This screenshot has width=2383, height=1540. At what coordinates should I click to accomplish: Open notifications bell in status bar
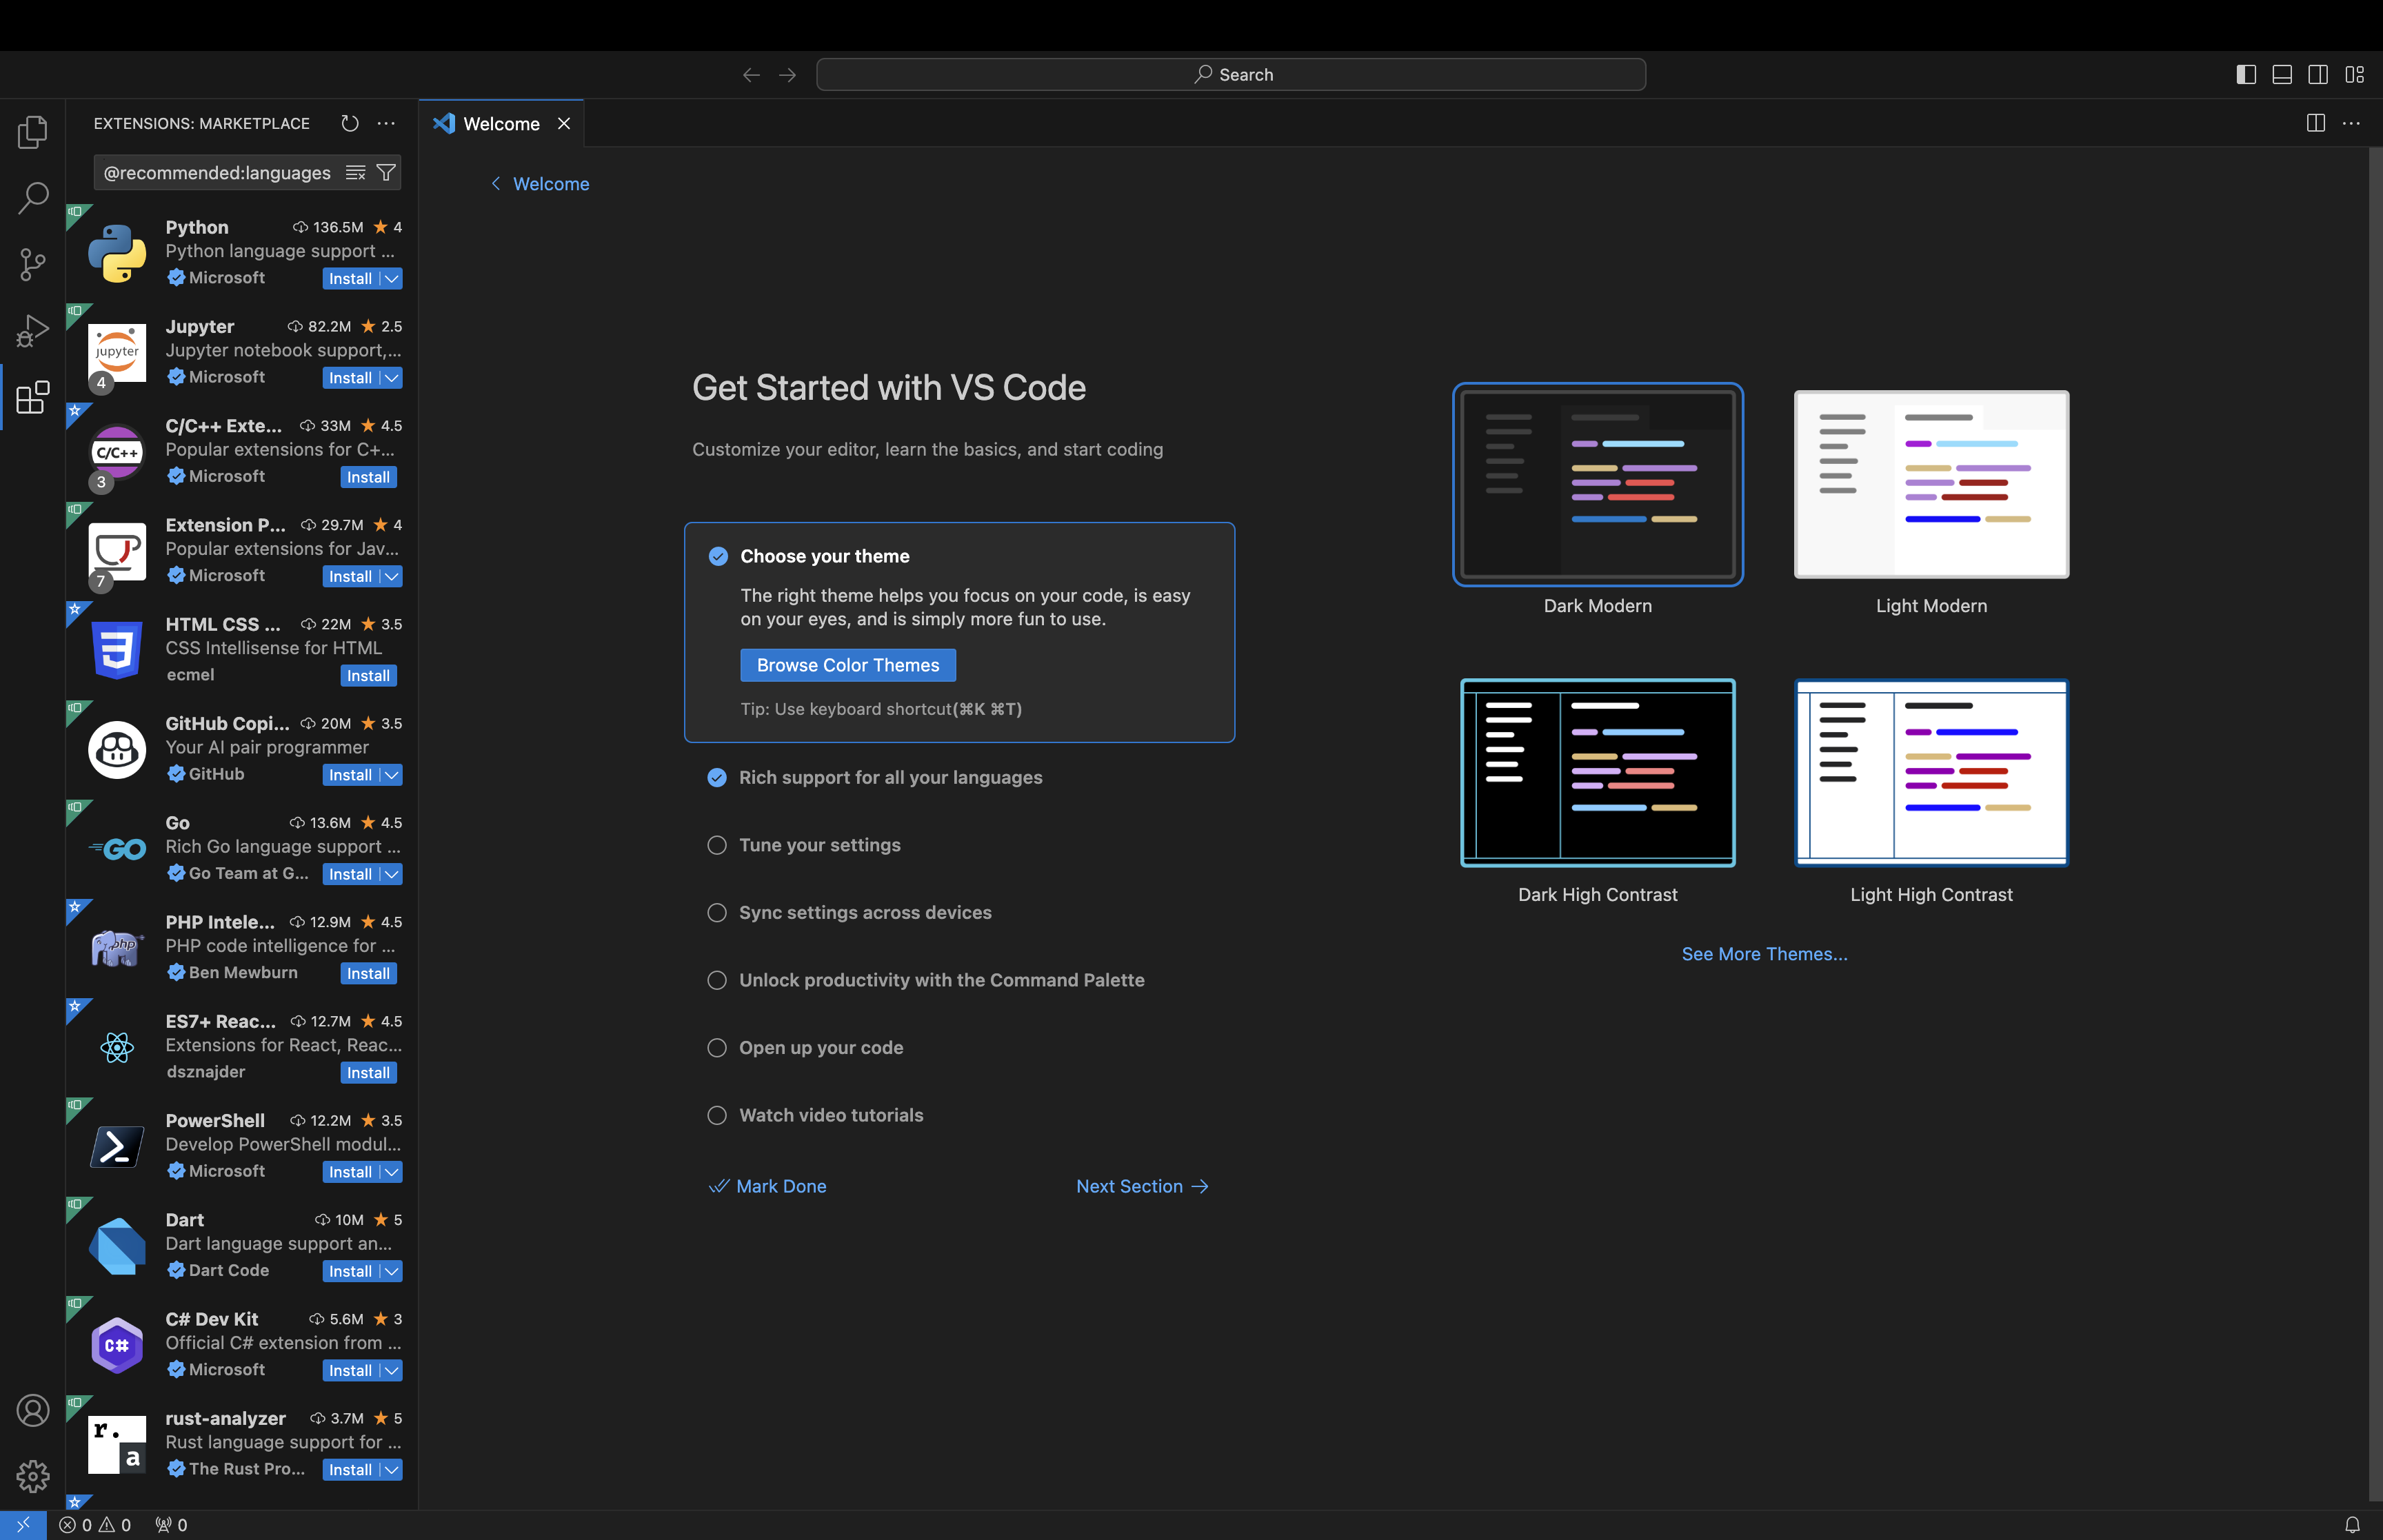point(2352,1525)
